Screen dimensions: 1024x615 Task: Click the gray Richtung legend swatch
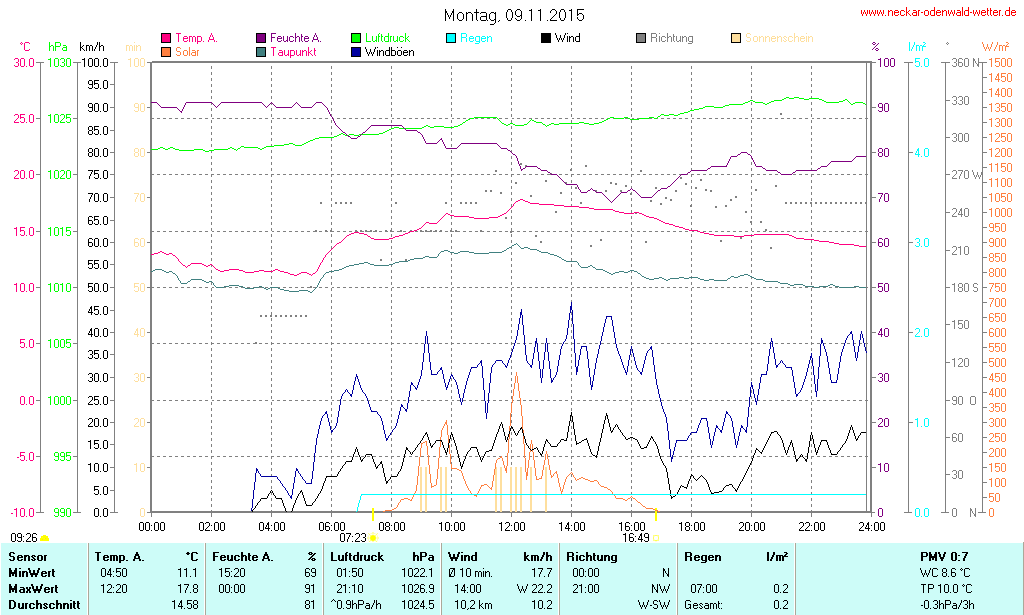(641, 38)
